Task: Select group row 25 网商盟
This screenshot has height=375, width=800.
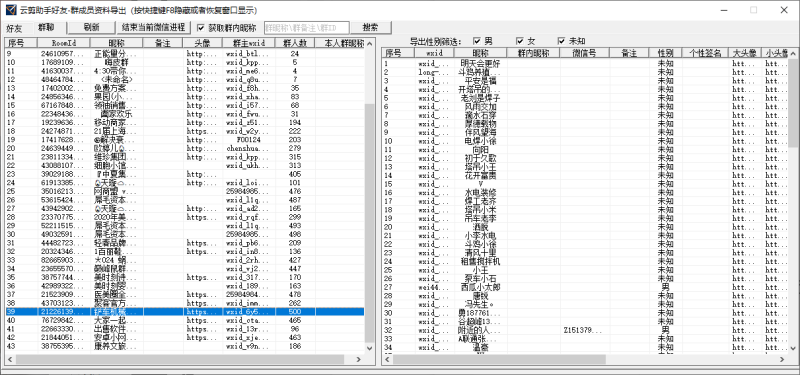Action: pyautogui.click(x=185, y=191)
